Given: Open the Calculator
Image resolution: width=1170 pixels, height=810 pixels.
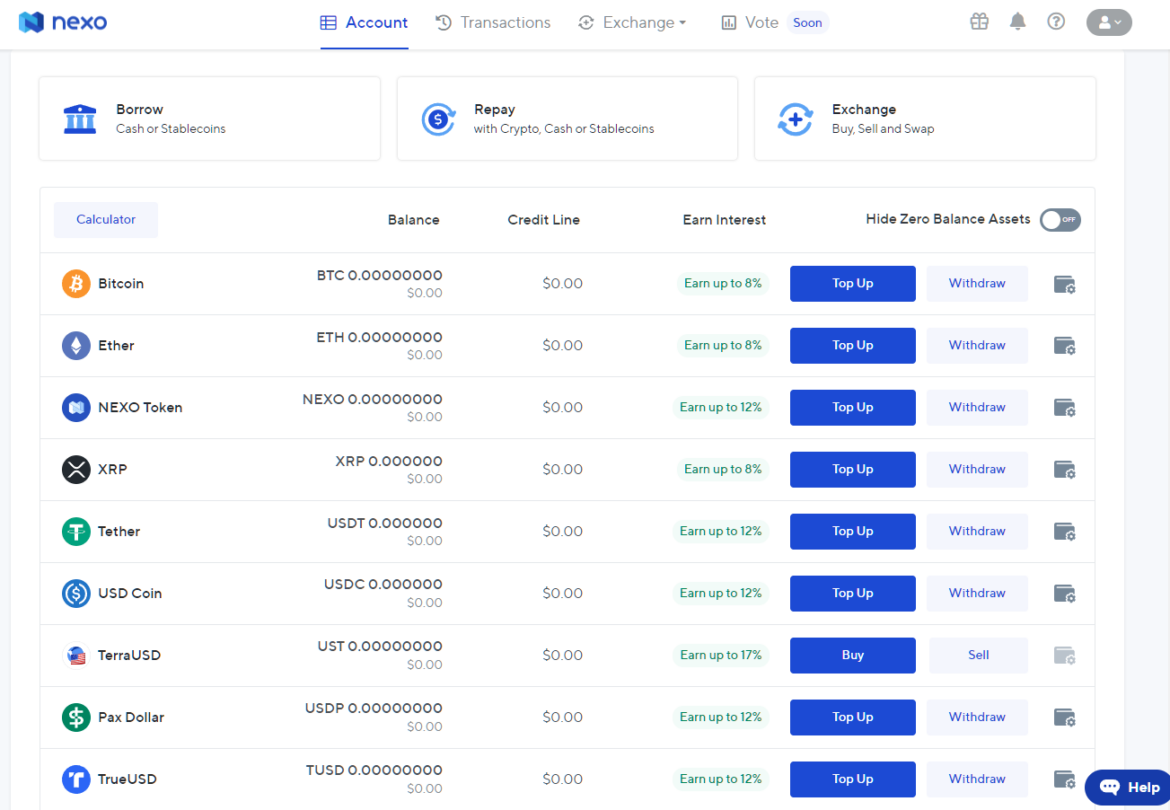Looking at the screenshot, I should pyautogui.click(x=105, y=219).
